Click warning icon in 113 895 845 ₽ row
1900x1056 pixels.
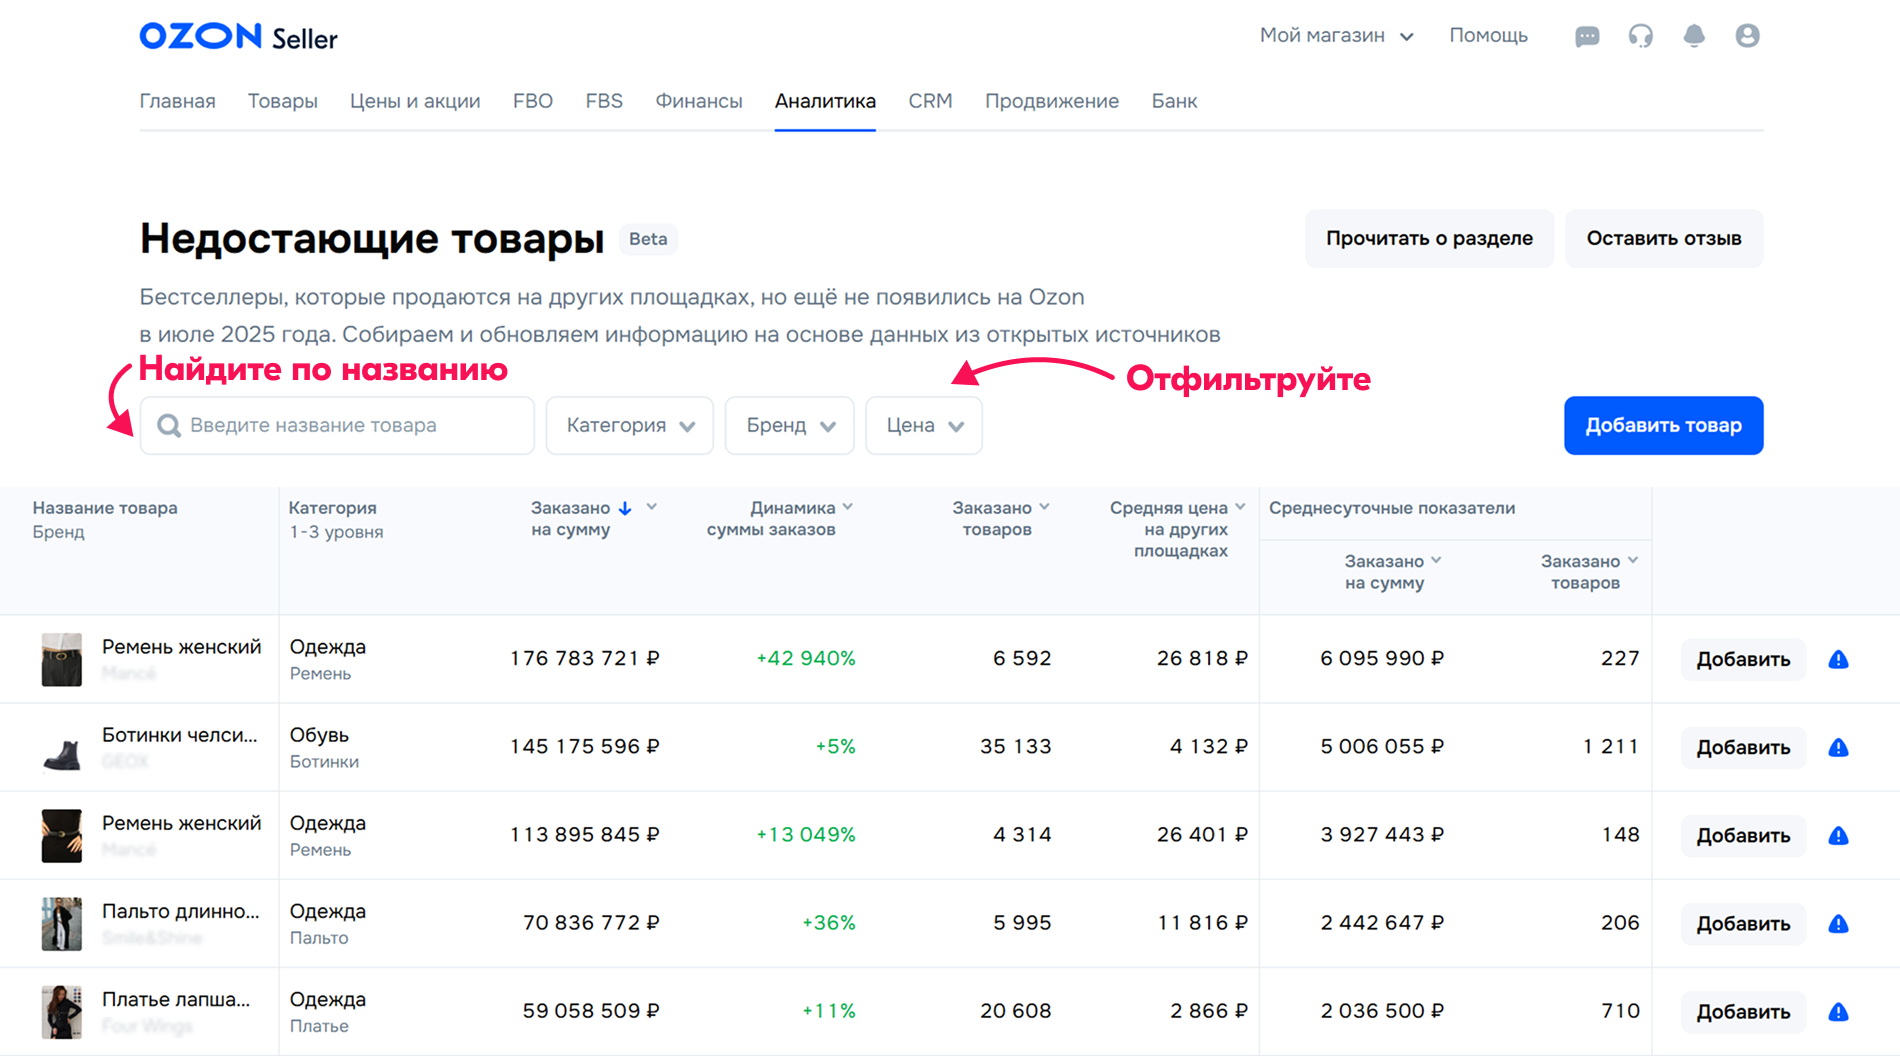1838,836
